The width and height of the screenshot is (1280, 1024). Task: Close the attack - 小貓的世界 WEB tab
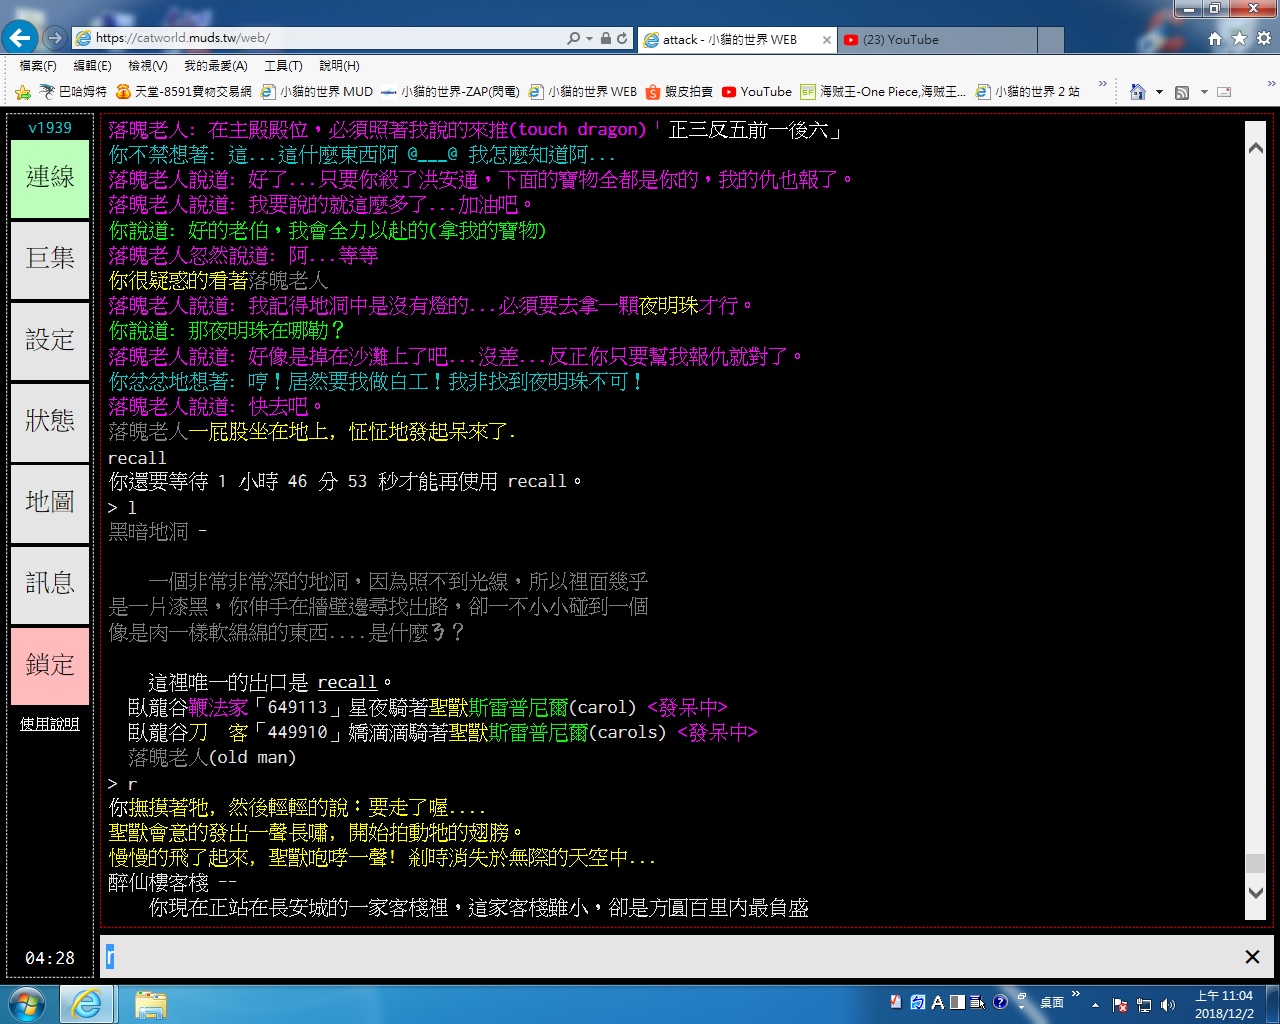click(x=827, y=40)
